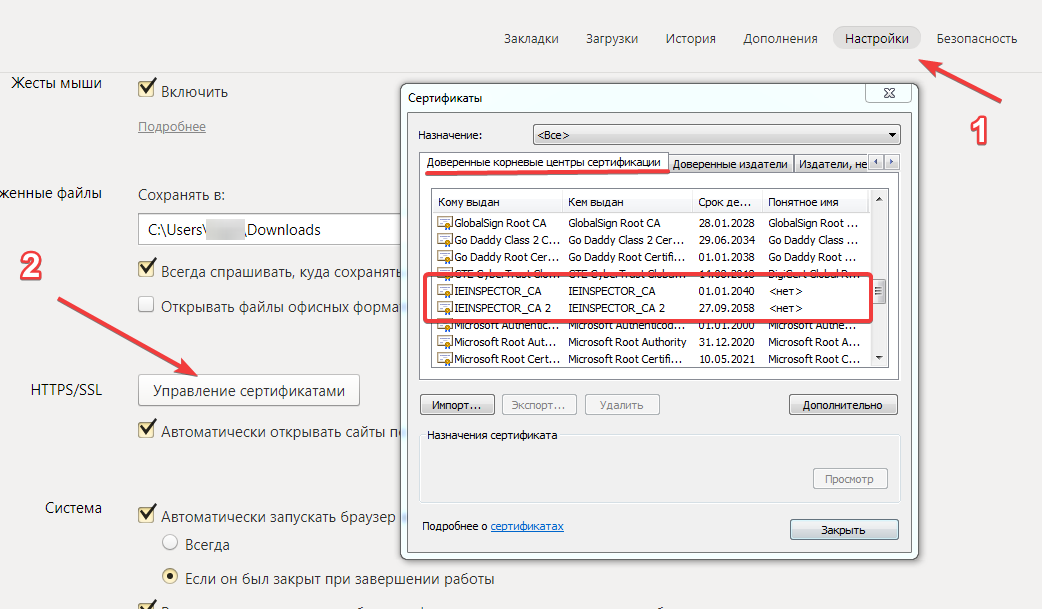The width and height of the screenshot is (1042, 609).
Task: Toggle Автоматически открывать сайты checkbox
Action: 147,429
